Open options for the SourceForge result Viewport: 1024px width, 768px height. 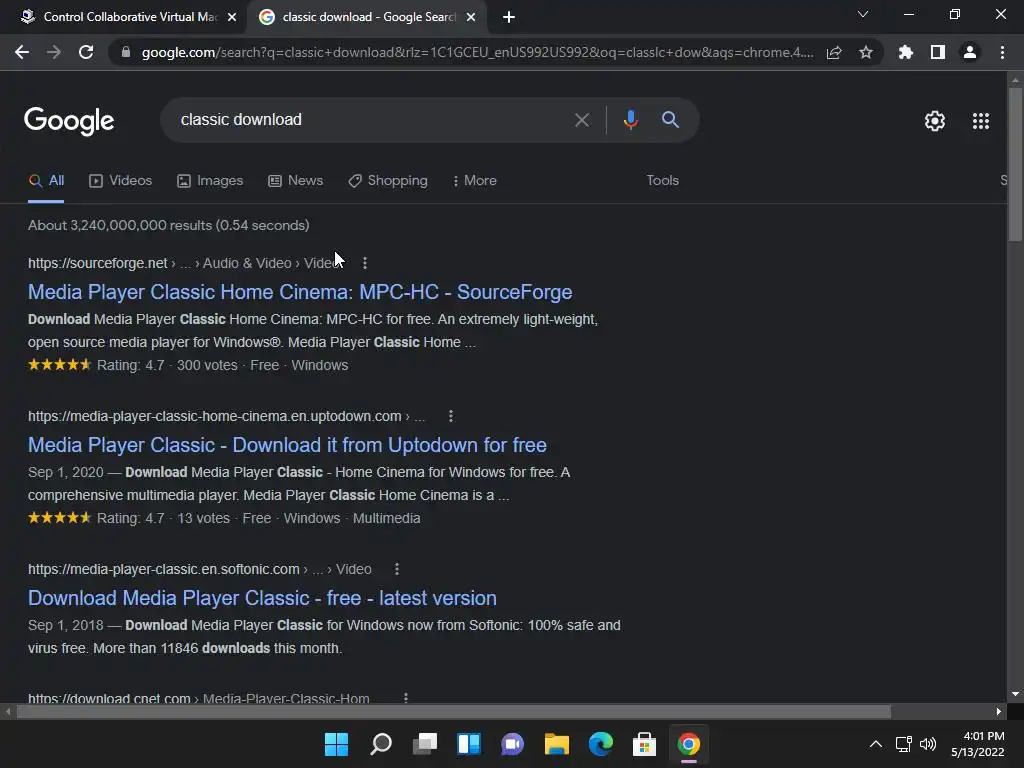click(x=365, y=263)
